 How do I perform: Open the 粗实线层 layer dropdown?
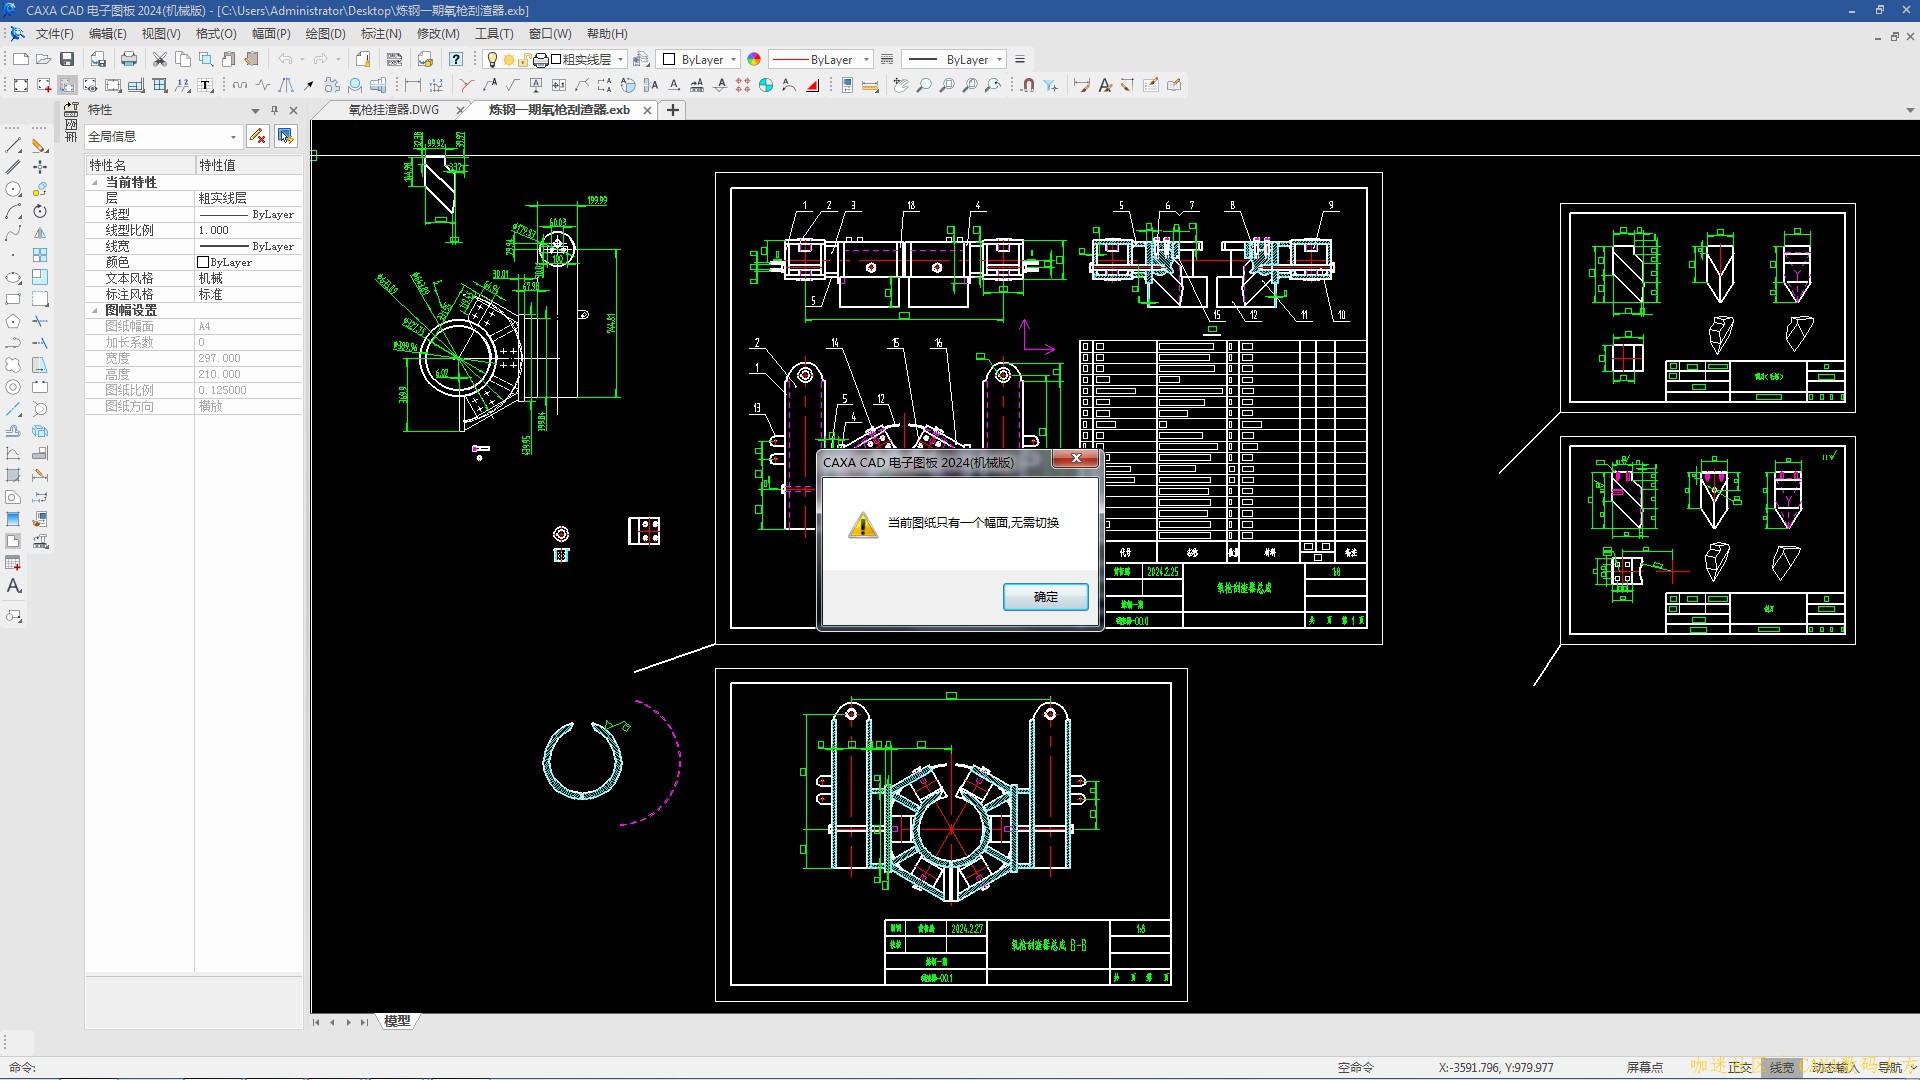pyautogui.click(x=620, y=59)
